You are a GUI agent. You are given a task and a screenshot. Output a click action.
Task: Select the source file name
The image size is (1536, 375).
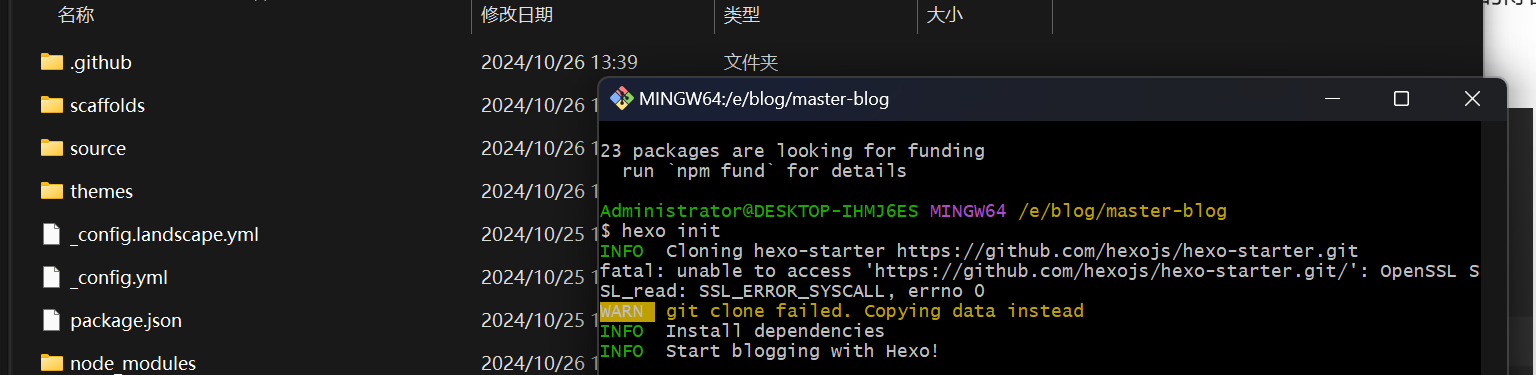98,148
